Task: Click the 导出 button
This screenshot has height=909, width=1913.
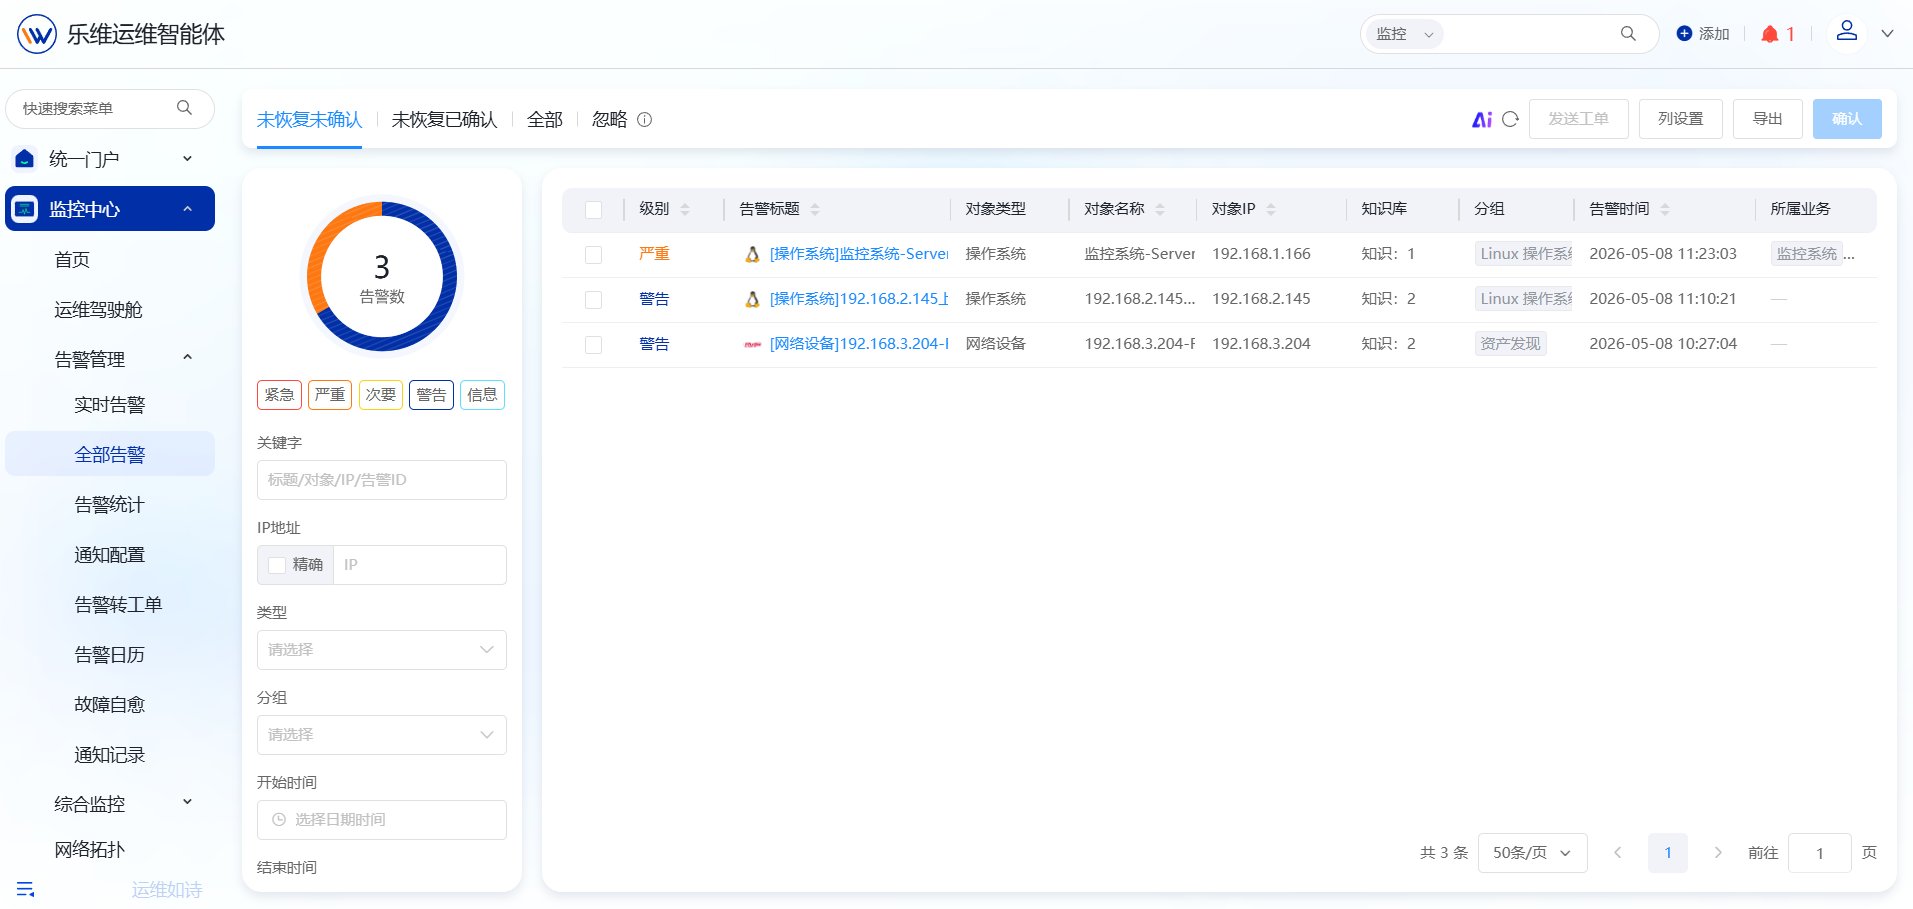Action: click(x=1768, y=119)
